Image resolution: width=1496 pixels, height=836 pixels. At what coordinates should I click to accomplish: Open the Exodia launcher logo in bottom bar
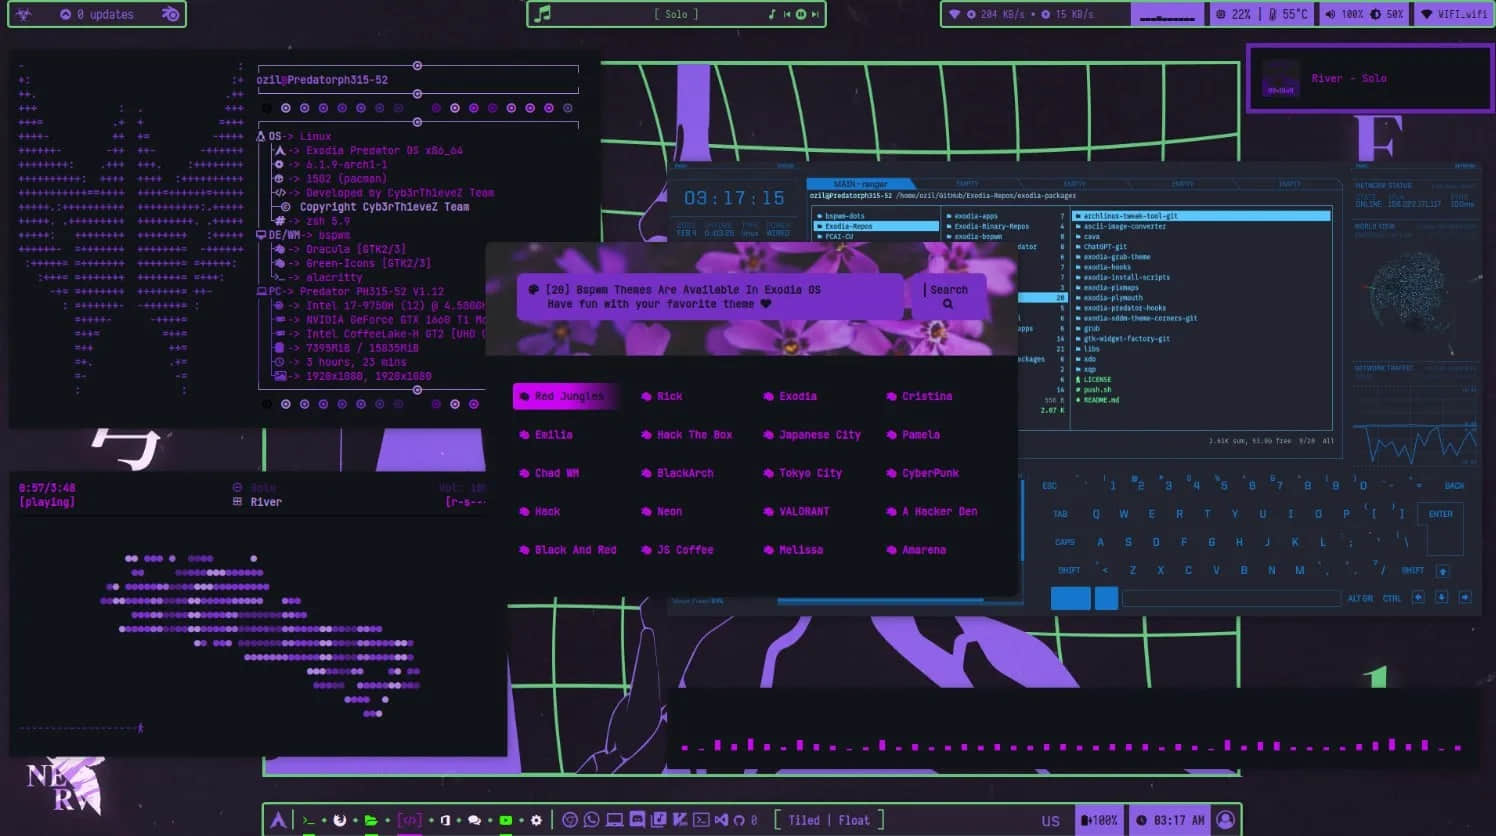pyautogui.click(x=279, y=820)
